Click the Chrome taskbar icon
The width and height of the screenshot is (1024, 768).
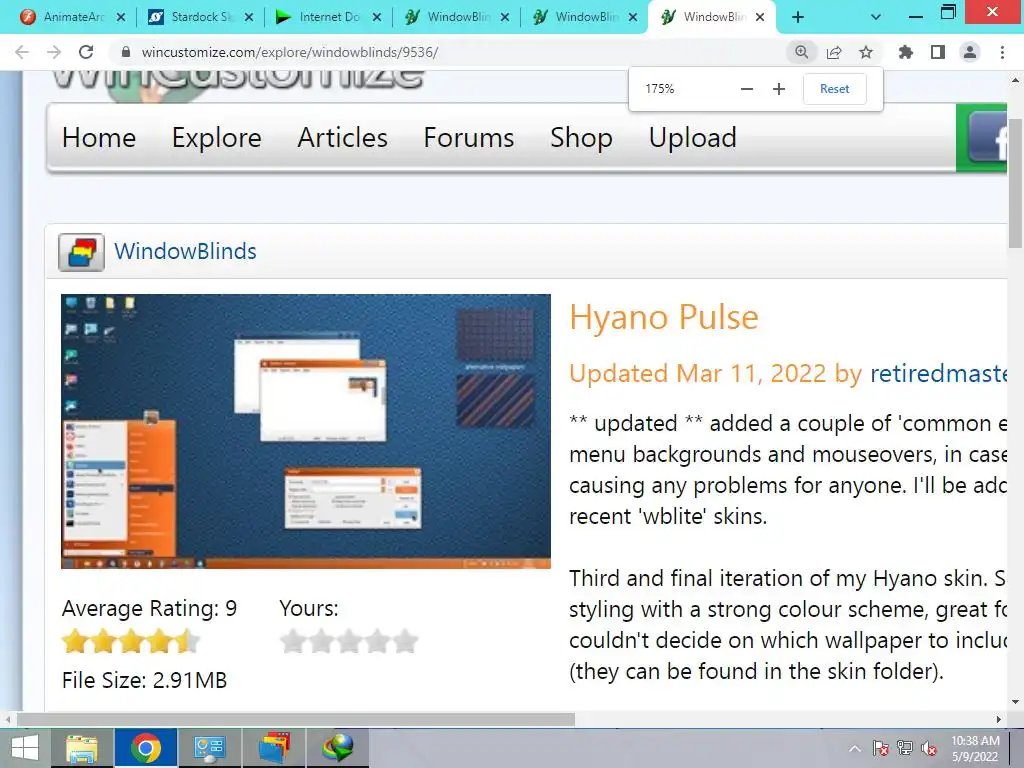point(146,748)
